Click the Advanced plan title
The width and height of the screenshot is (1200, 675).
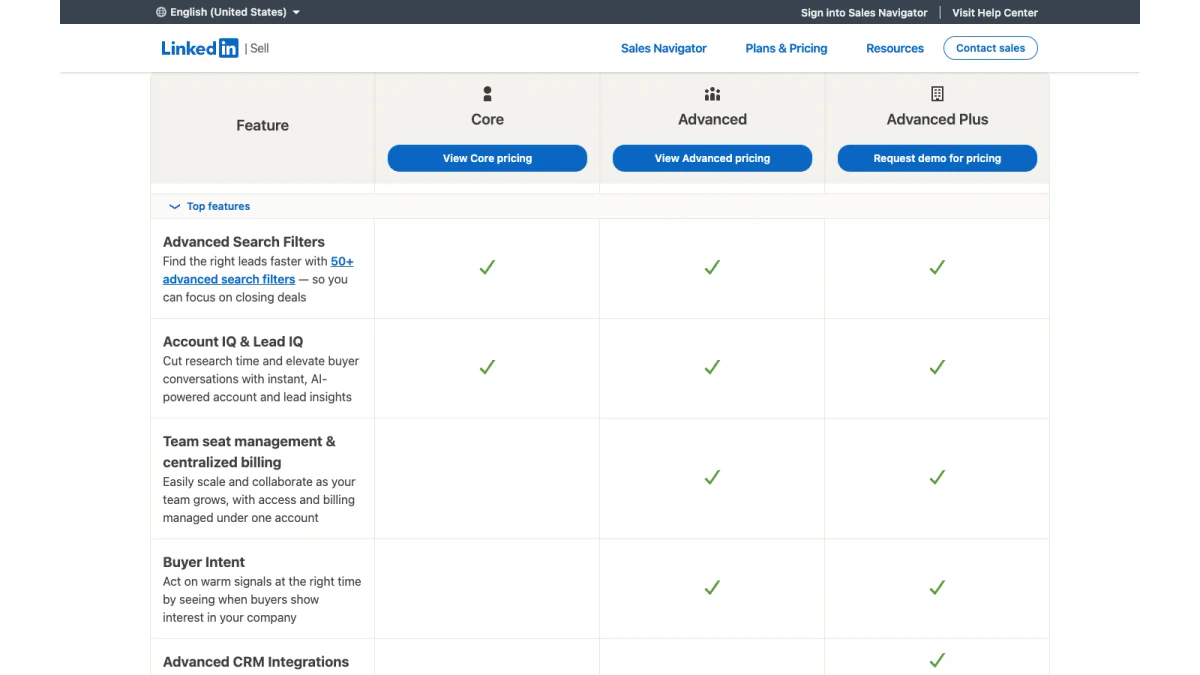[712, 119]
